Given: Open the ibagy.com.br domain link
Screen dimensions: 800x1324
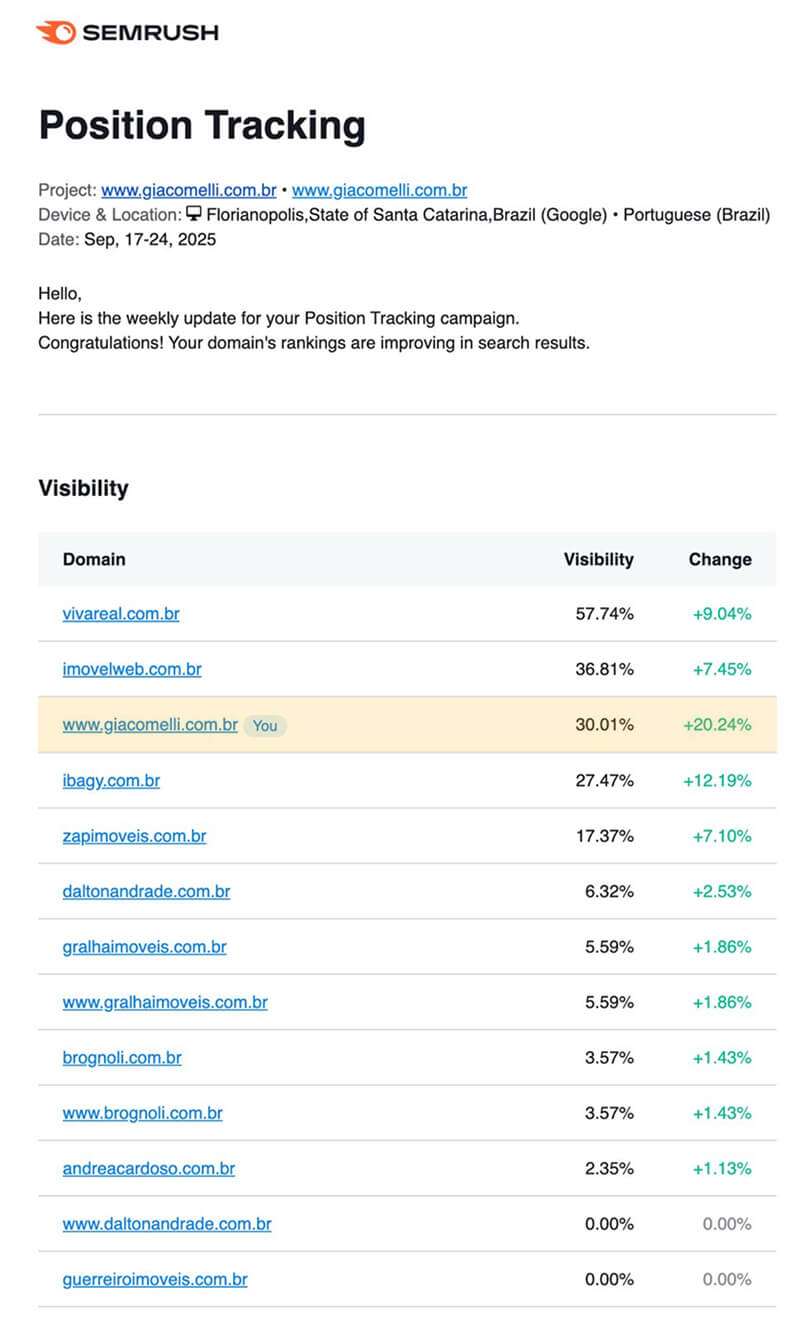Looking at the screenshot, I should (x=111, y=780).
